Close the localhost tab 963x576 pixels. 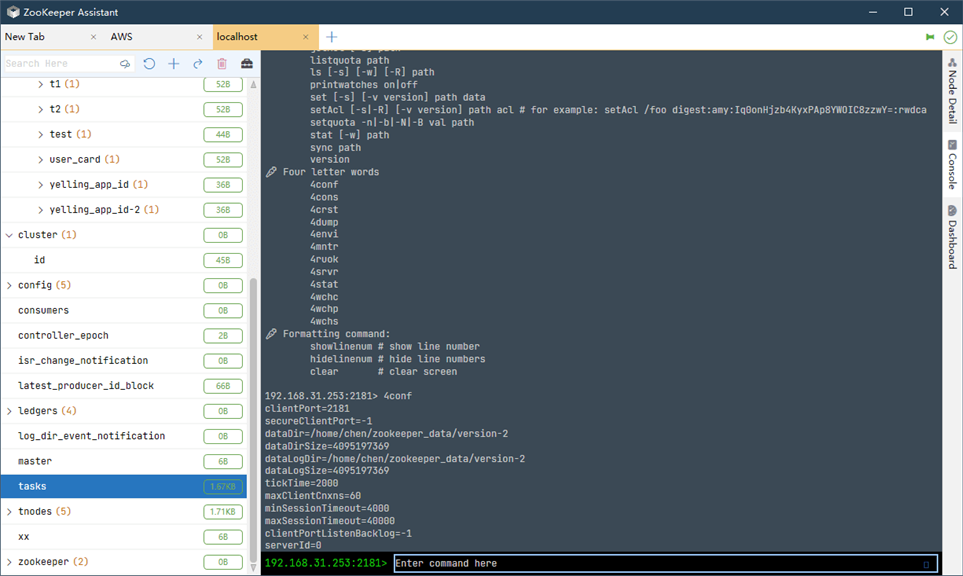tap(306, 37)
